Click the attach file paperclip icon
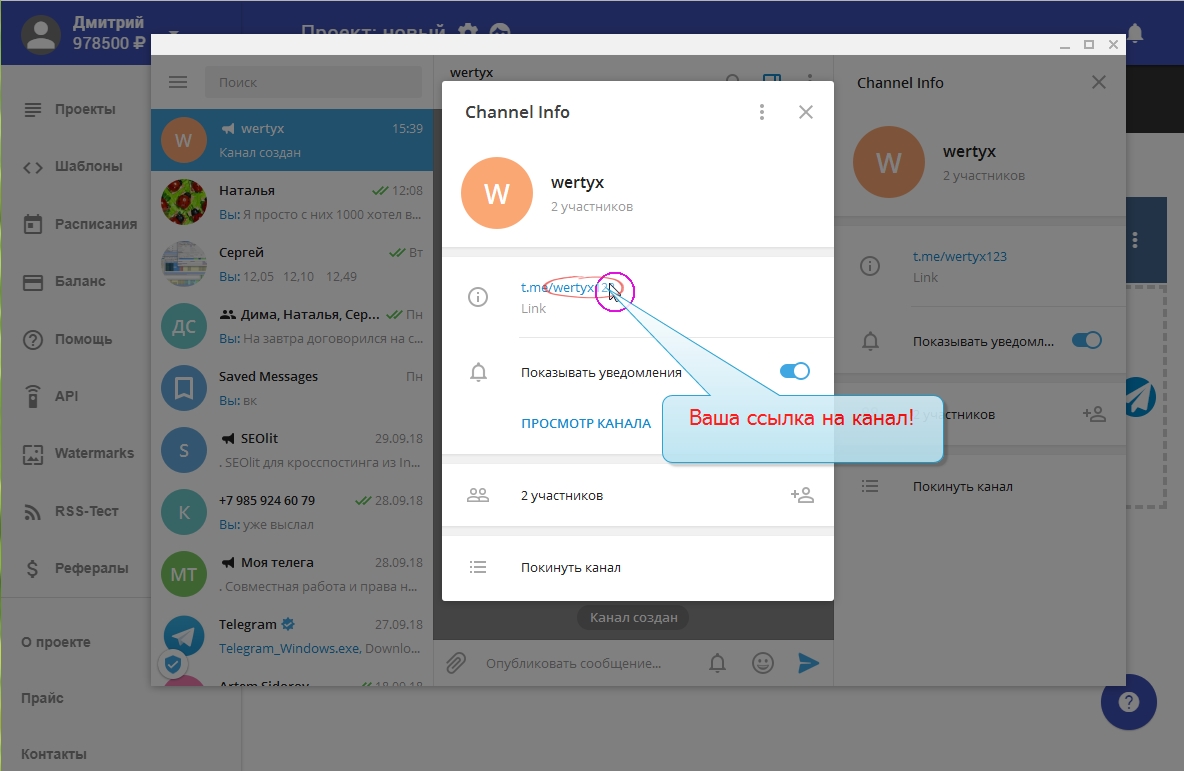The height and width of the screenshot is (771, 1184). 456,663
